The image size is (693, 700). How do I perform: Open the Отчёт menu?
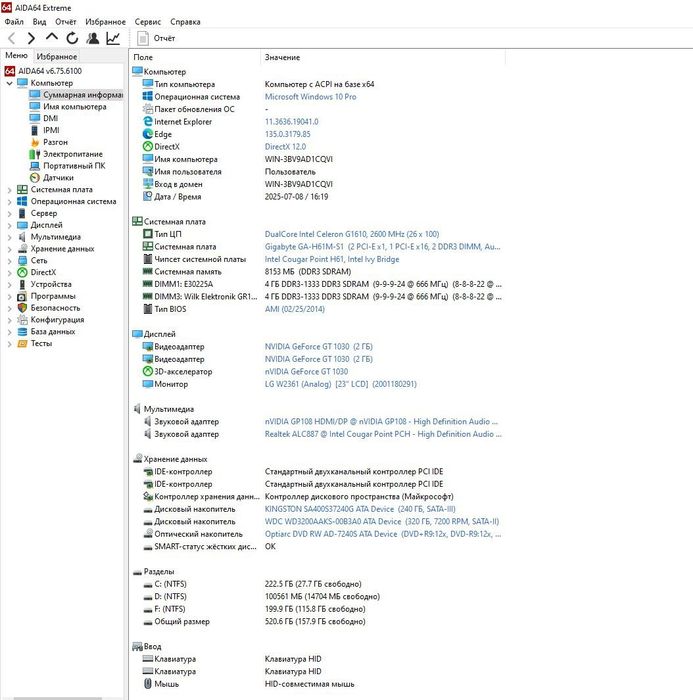66,21
